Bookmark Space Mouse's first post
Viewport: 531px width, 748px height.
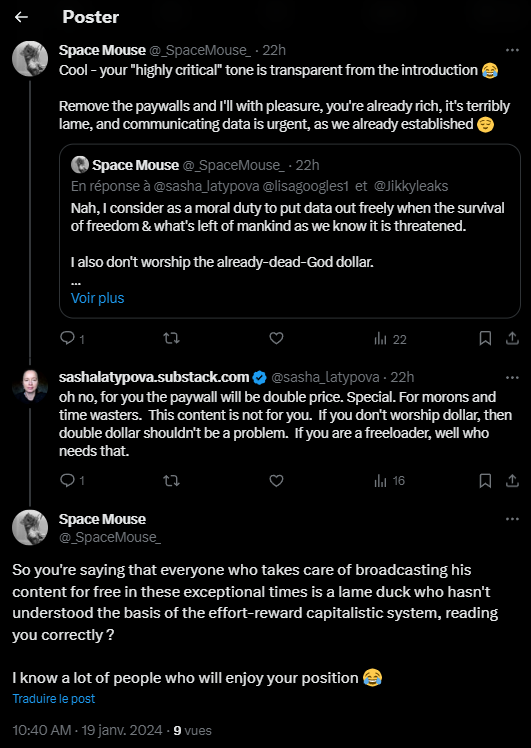pos(485,338)
